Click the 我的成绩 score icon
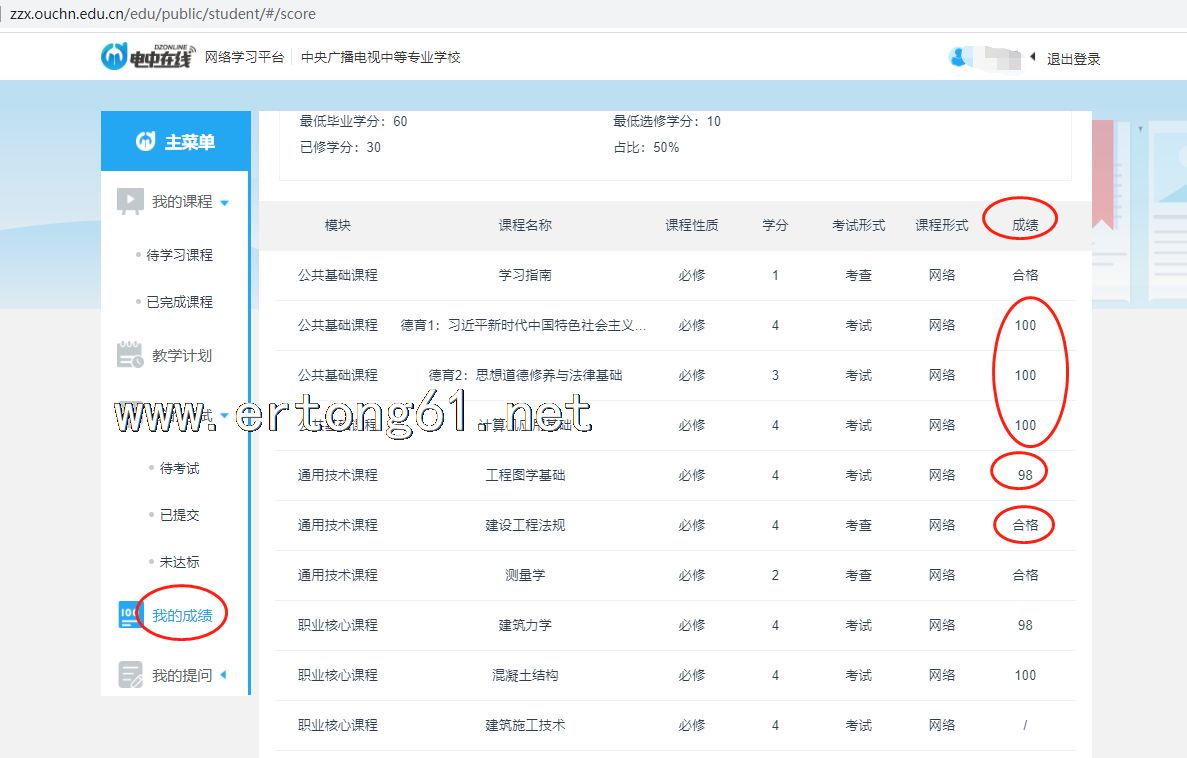The height and width of the screenshot is (758, 1187). (130, 616)
